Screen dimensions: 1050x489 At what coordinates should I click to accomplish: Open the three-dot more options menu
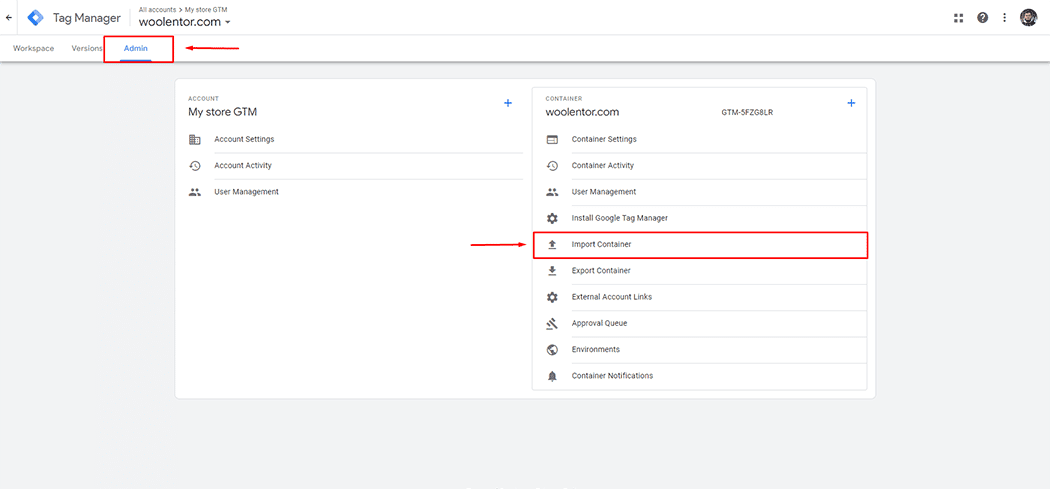(1005, 17)
